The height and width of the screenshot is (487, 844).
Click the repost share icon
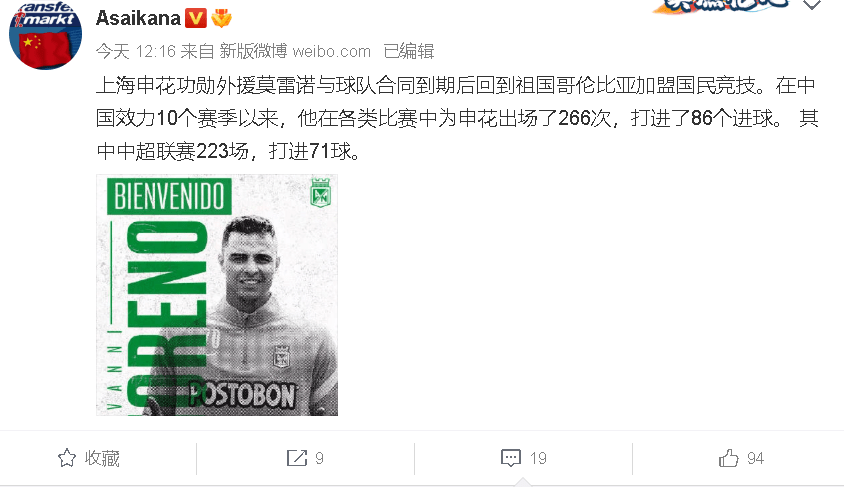[297, 458]
